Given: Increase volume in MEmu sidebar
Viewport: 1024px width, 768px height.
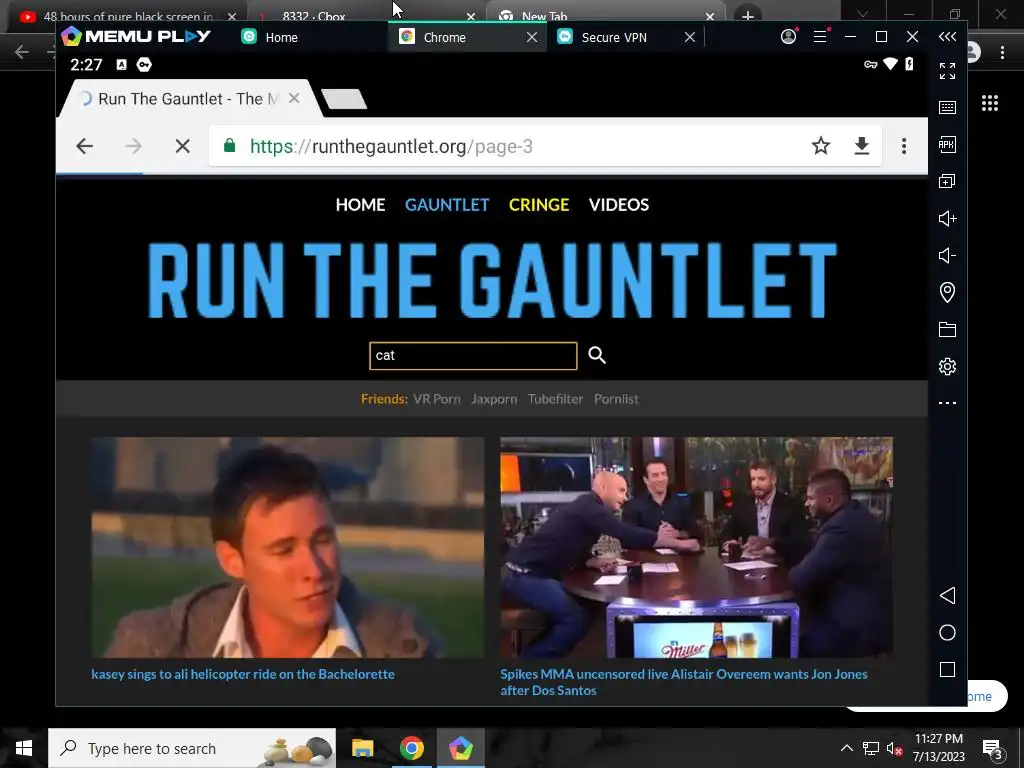Looking at the screenshot, I should tap(947, 218).
